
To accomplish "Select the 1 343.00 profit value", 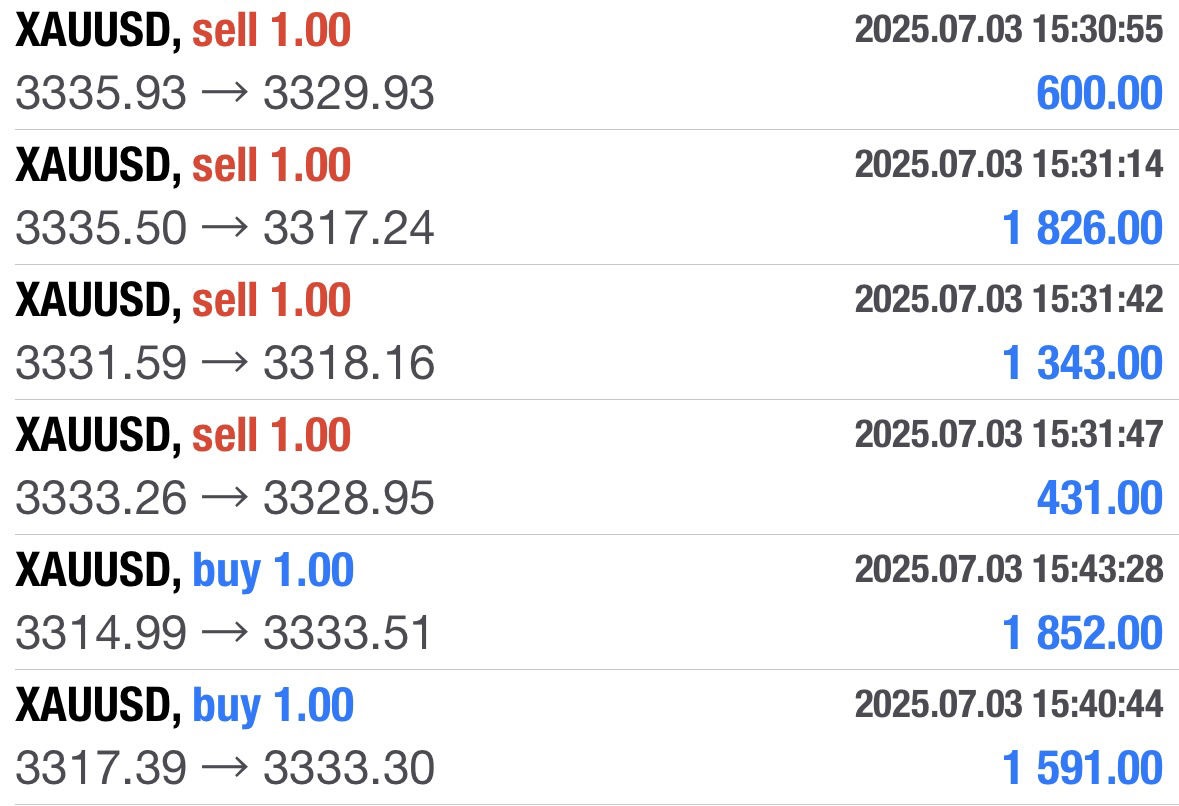I will tap(1083, 363).
